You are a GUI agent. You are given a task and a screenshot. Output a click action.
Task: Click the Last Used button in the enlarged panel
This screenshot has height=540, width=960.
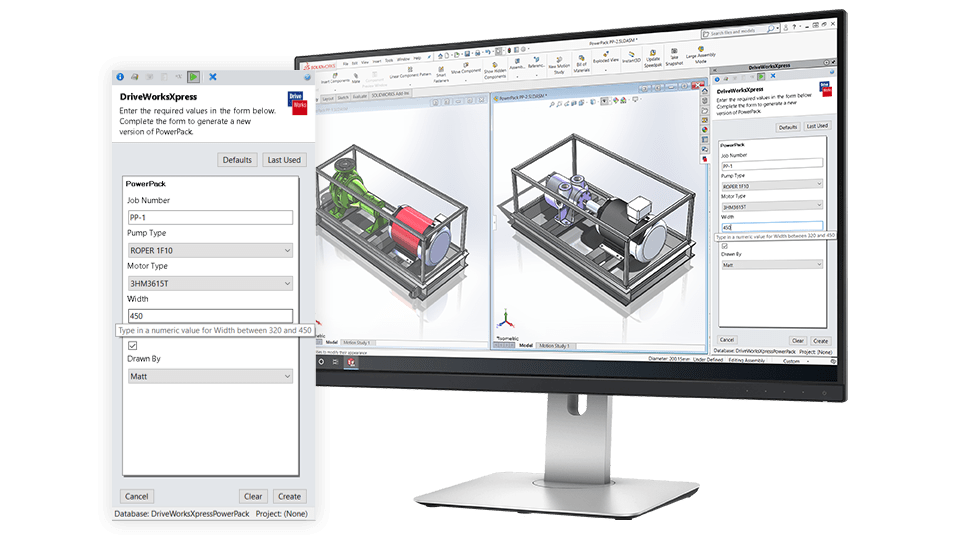(284, 160)
